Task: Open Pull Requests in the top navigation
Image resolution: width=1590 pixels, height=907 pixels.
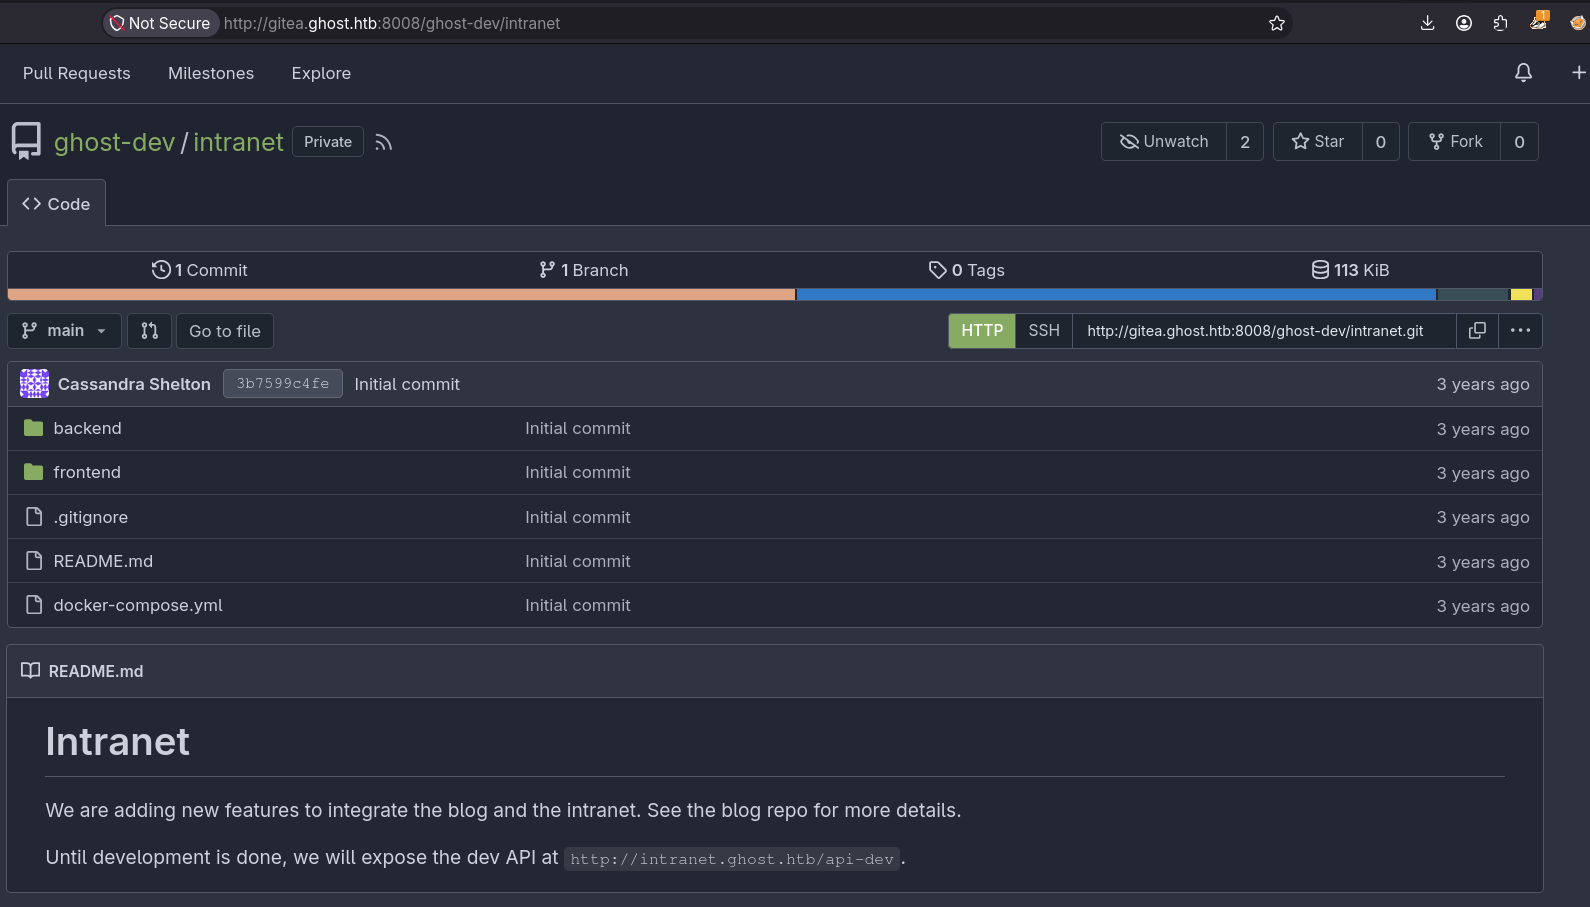Action: point(77,73)
